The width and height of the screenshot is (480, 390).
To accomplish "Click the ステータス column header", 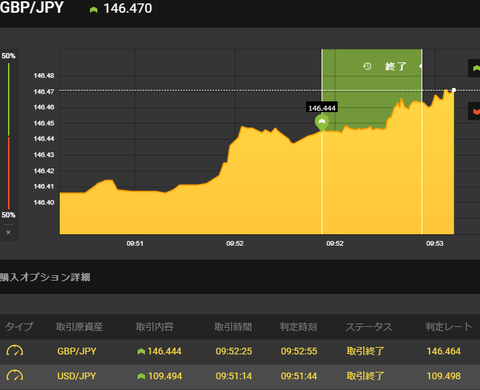I will coord(369,327).
